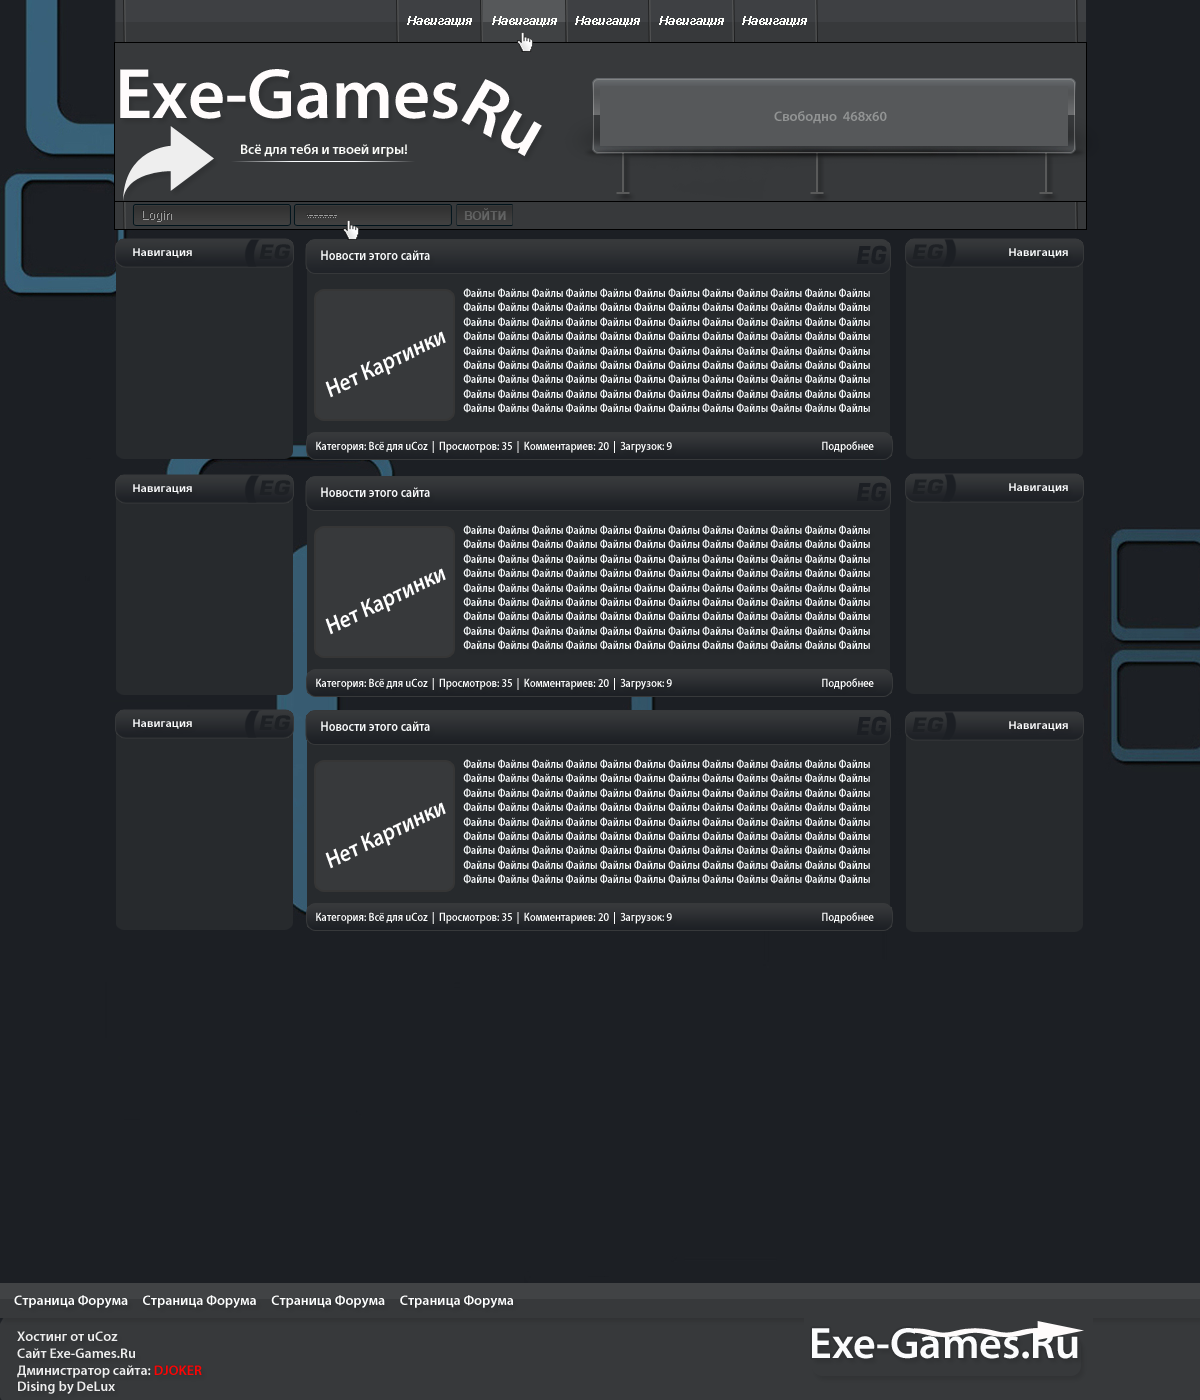Open the last Страница Форума footer link

pos(456,1301)
